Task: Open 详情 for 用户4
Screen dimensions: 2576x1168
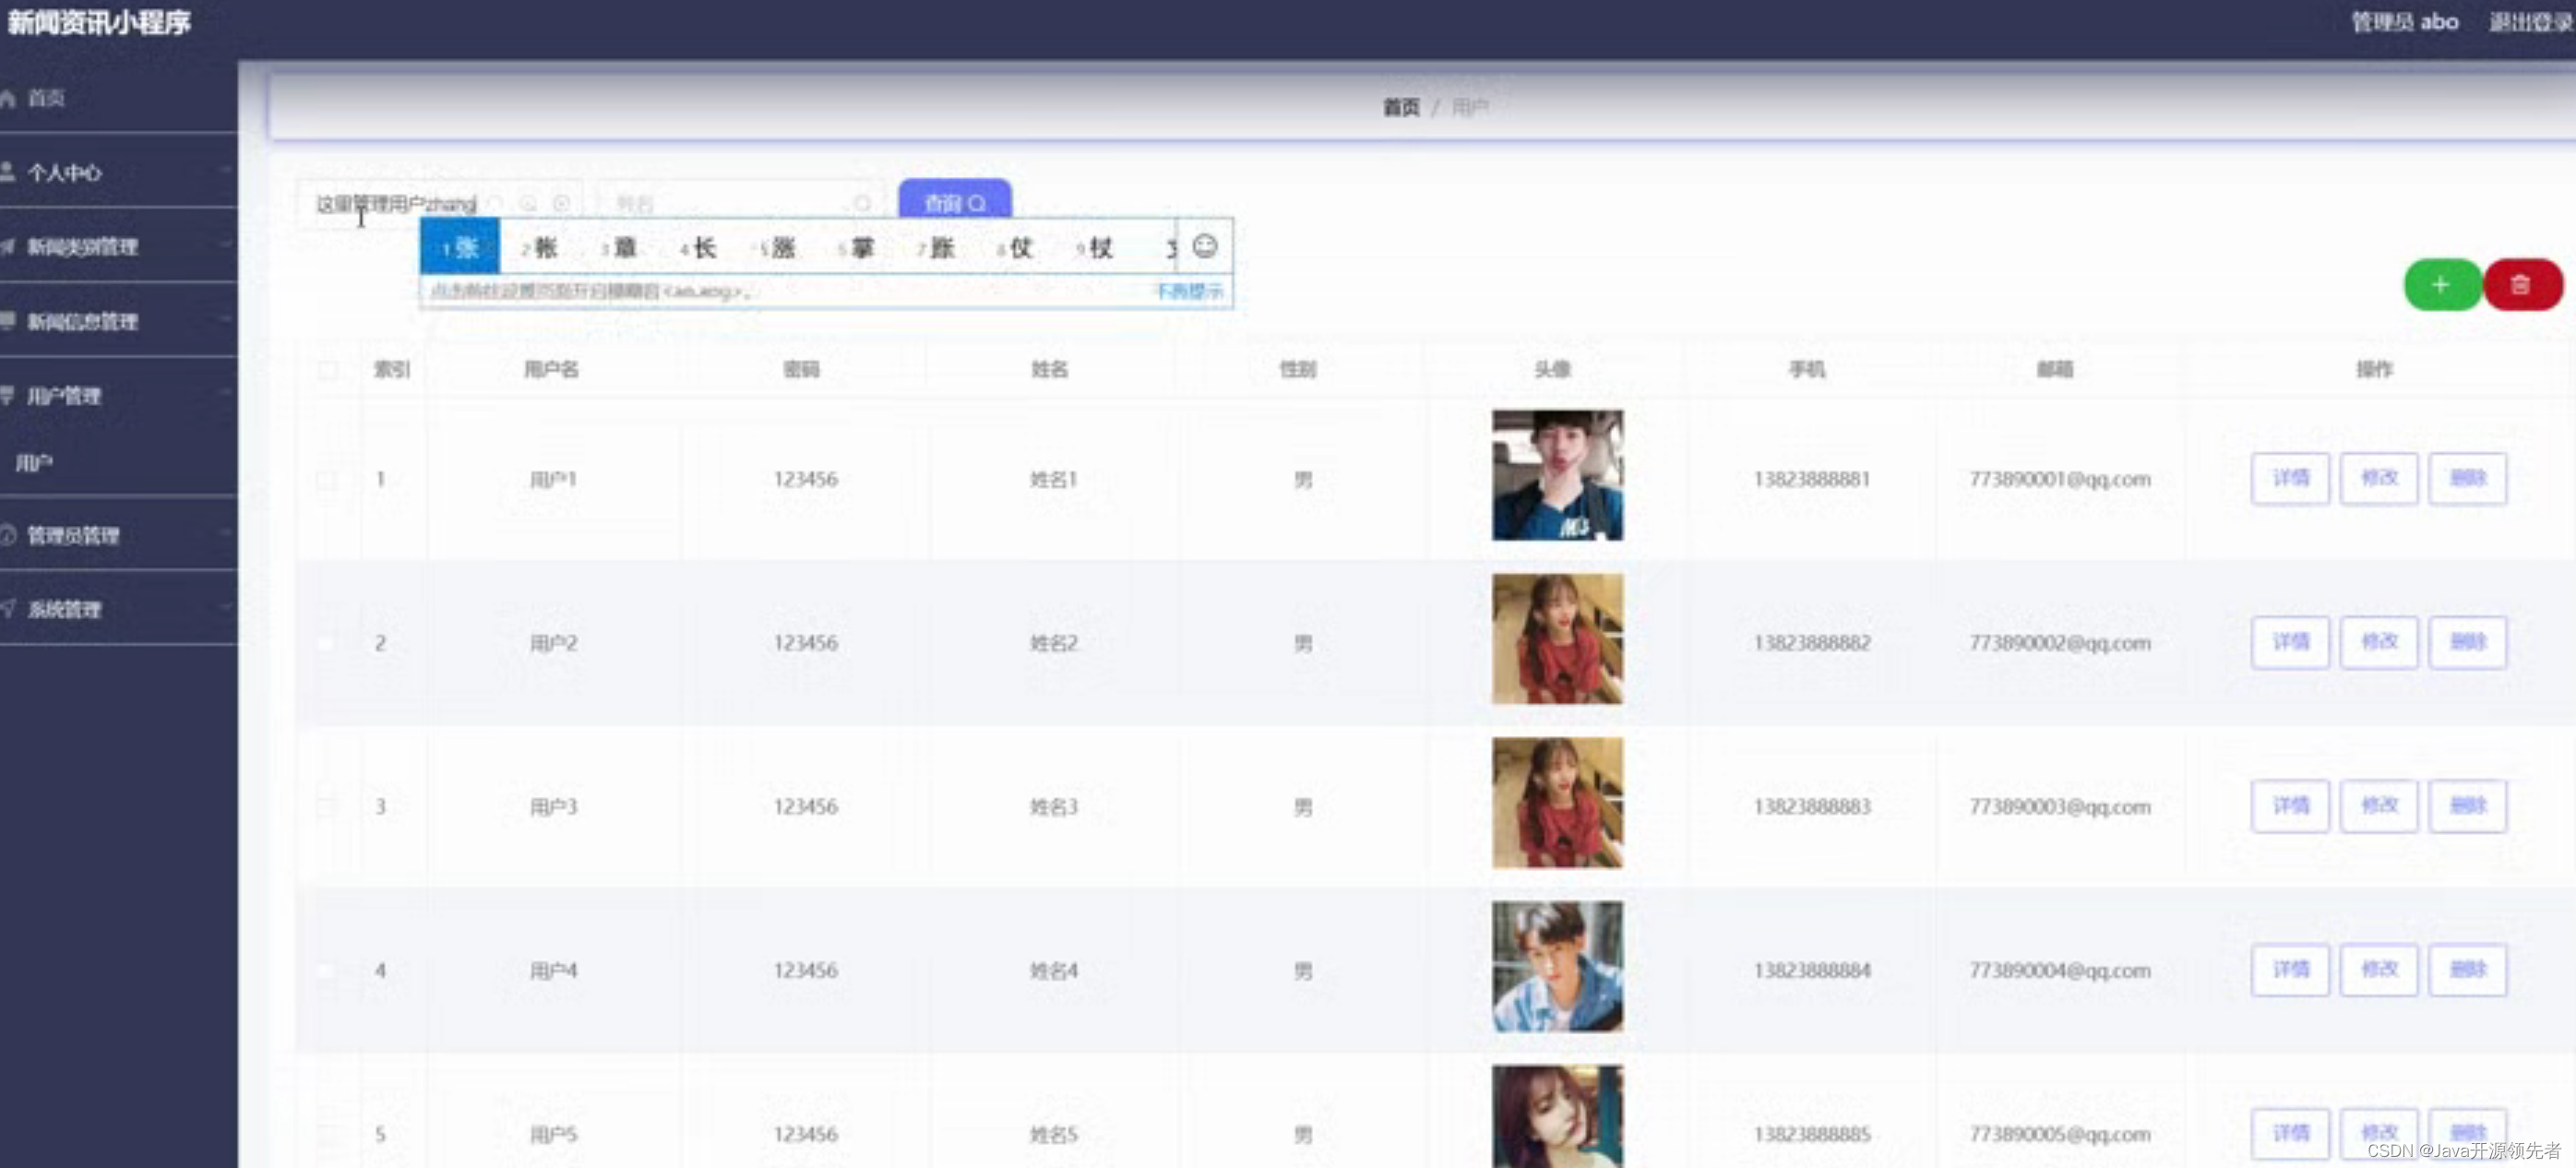Action: pos(2290,970)
